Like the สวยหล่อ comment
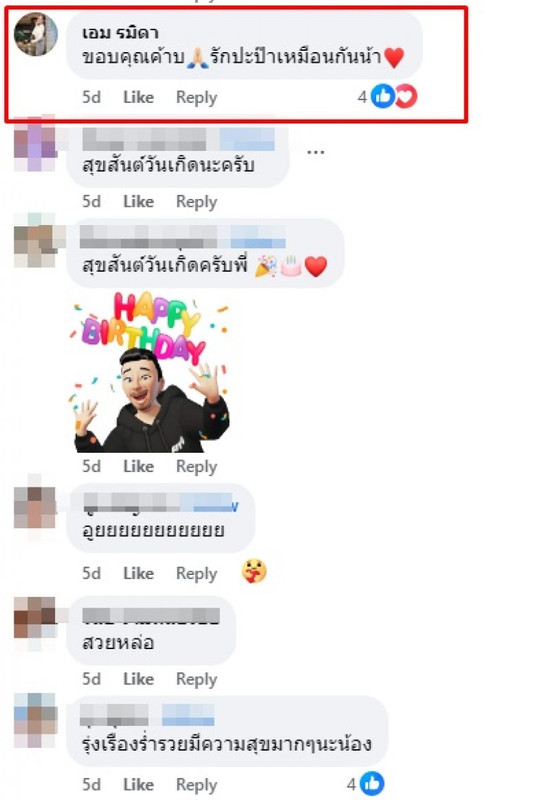The height and width of the screenshot is (800, 548). (138, 679)
